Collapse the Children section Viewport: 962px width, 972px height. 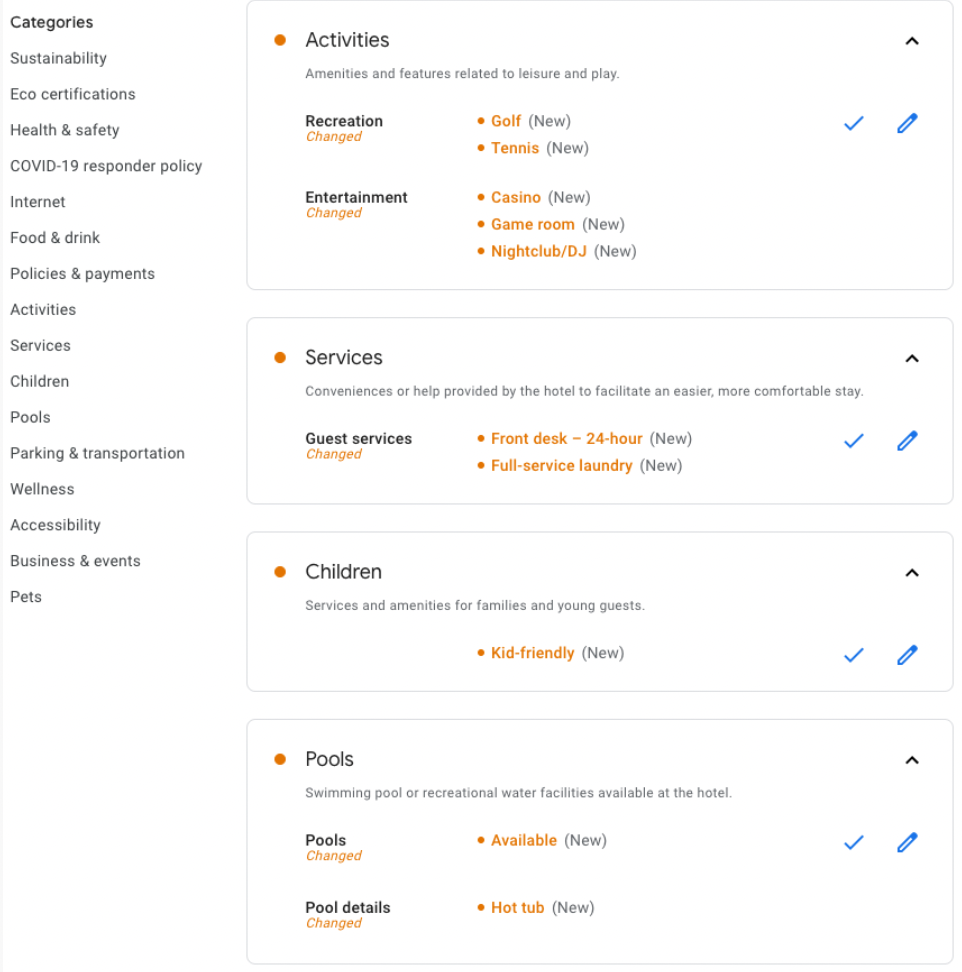tap(911, 573)
